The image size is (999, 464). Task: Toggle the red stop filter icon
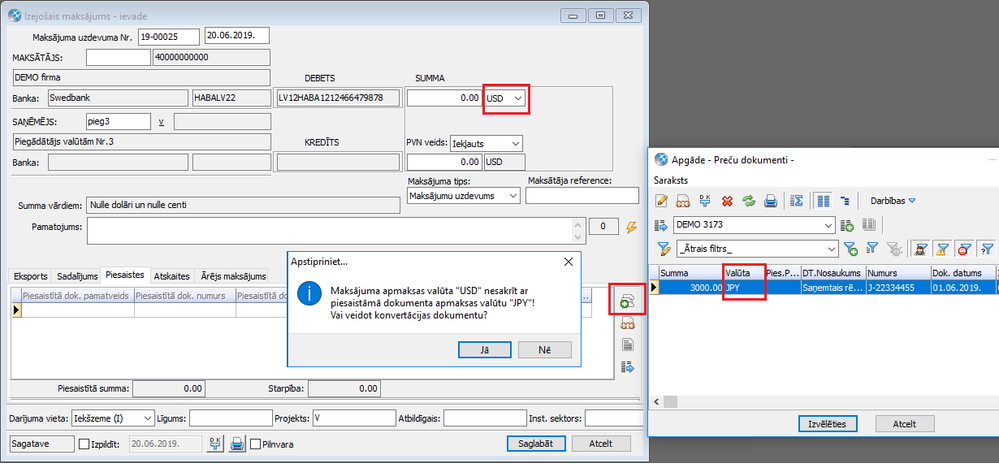[965, 249]
